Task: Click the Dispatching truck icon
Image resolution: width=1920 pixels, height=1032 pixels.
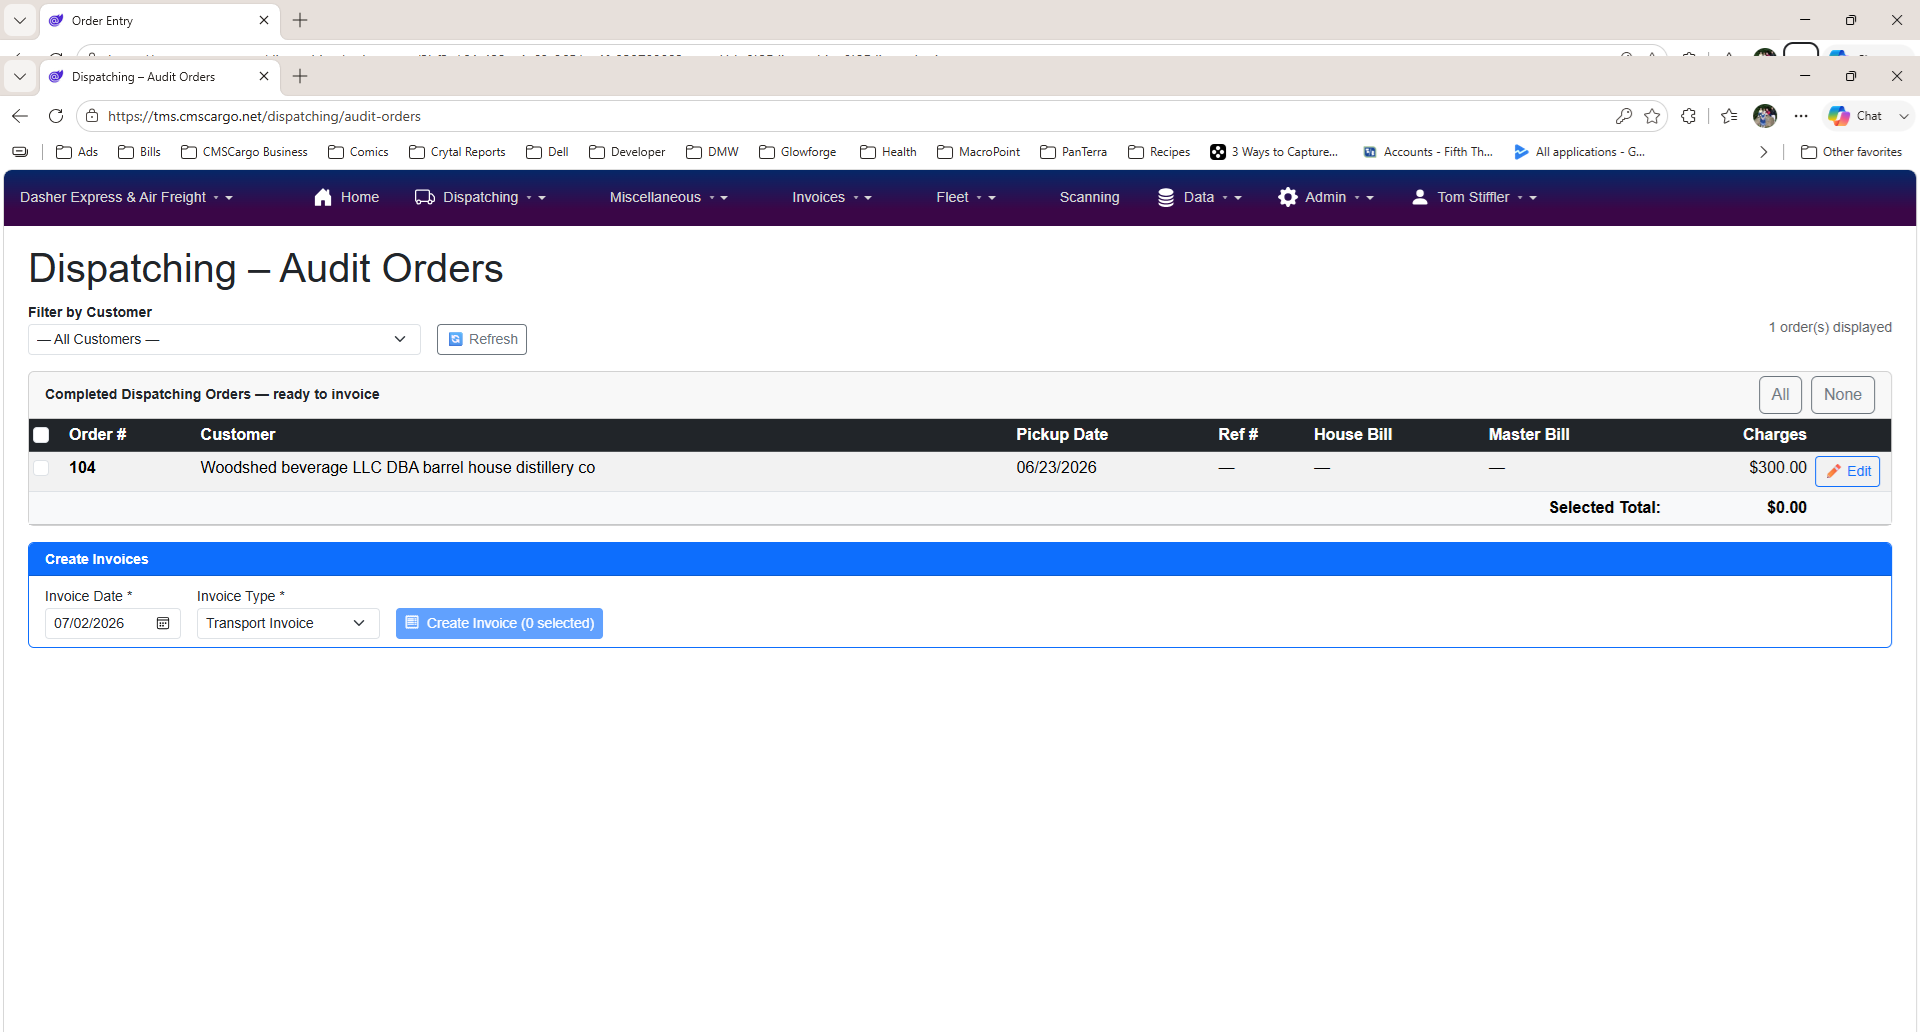Action: point(425,197)
